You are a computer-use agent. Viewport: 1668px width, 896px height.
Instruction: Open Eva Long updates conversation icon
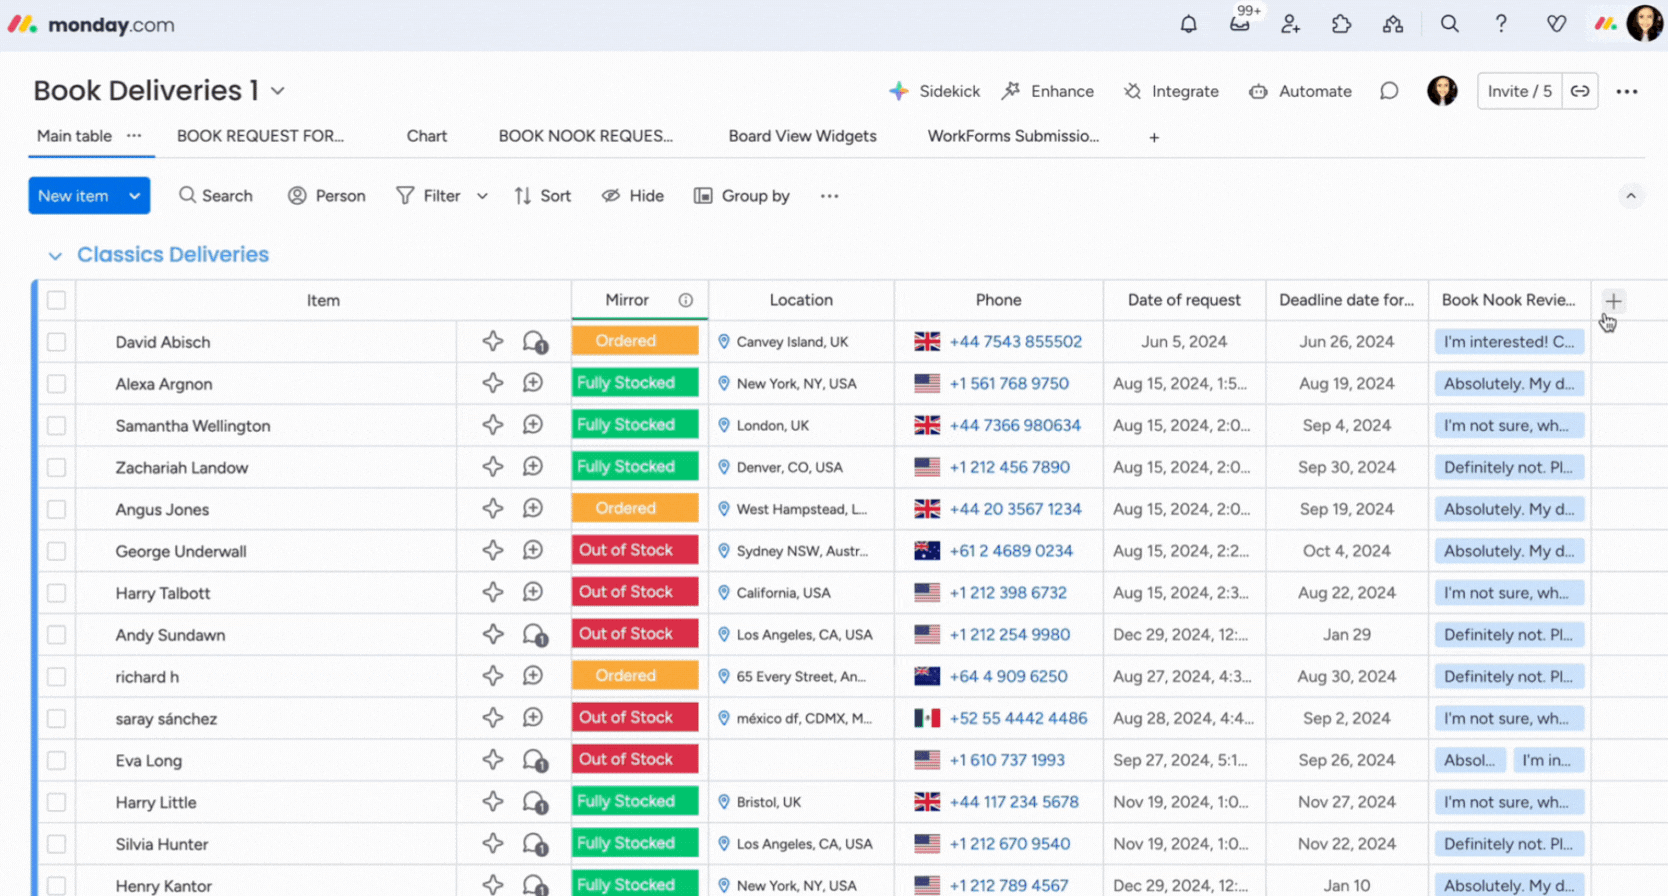[535, 761]
